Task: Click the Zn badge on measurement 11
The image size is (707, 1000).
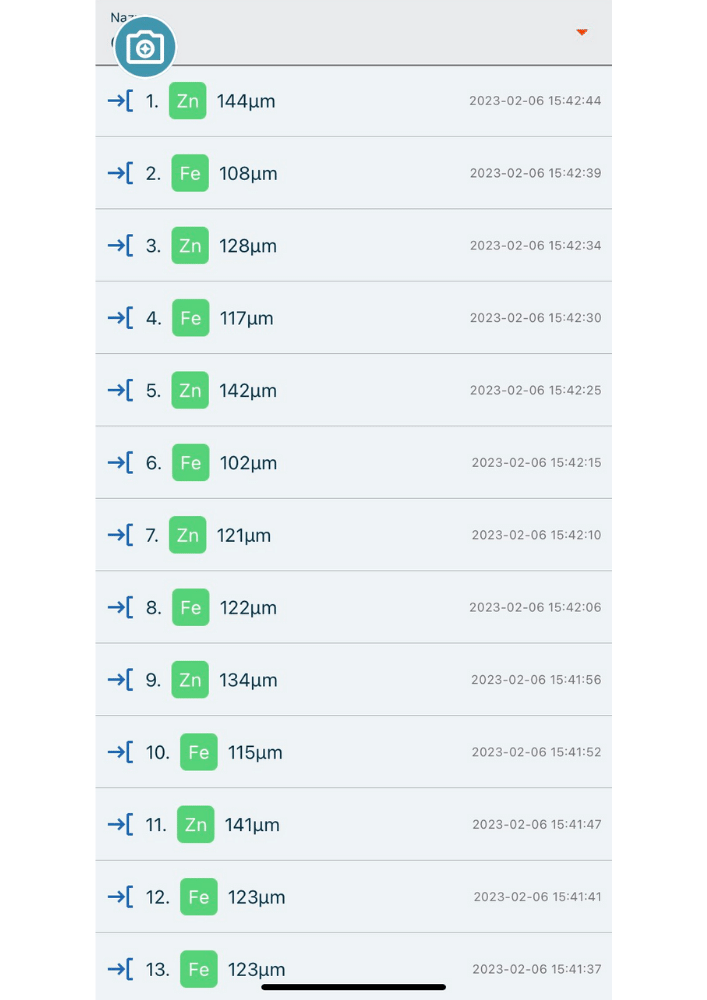Action: coord(195,825)
